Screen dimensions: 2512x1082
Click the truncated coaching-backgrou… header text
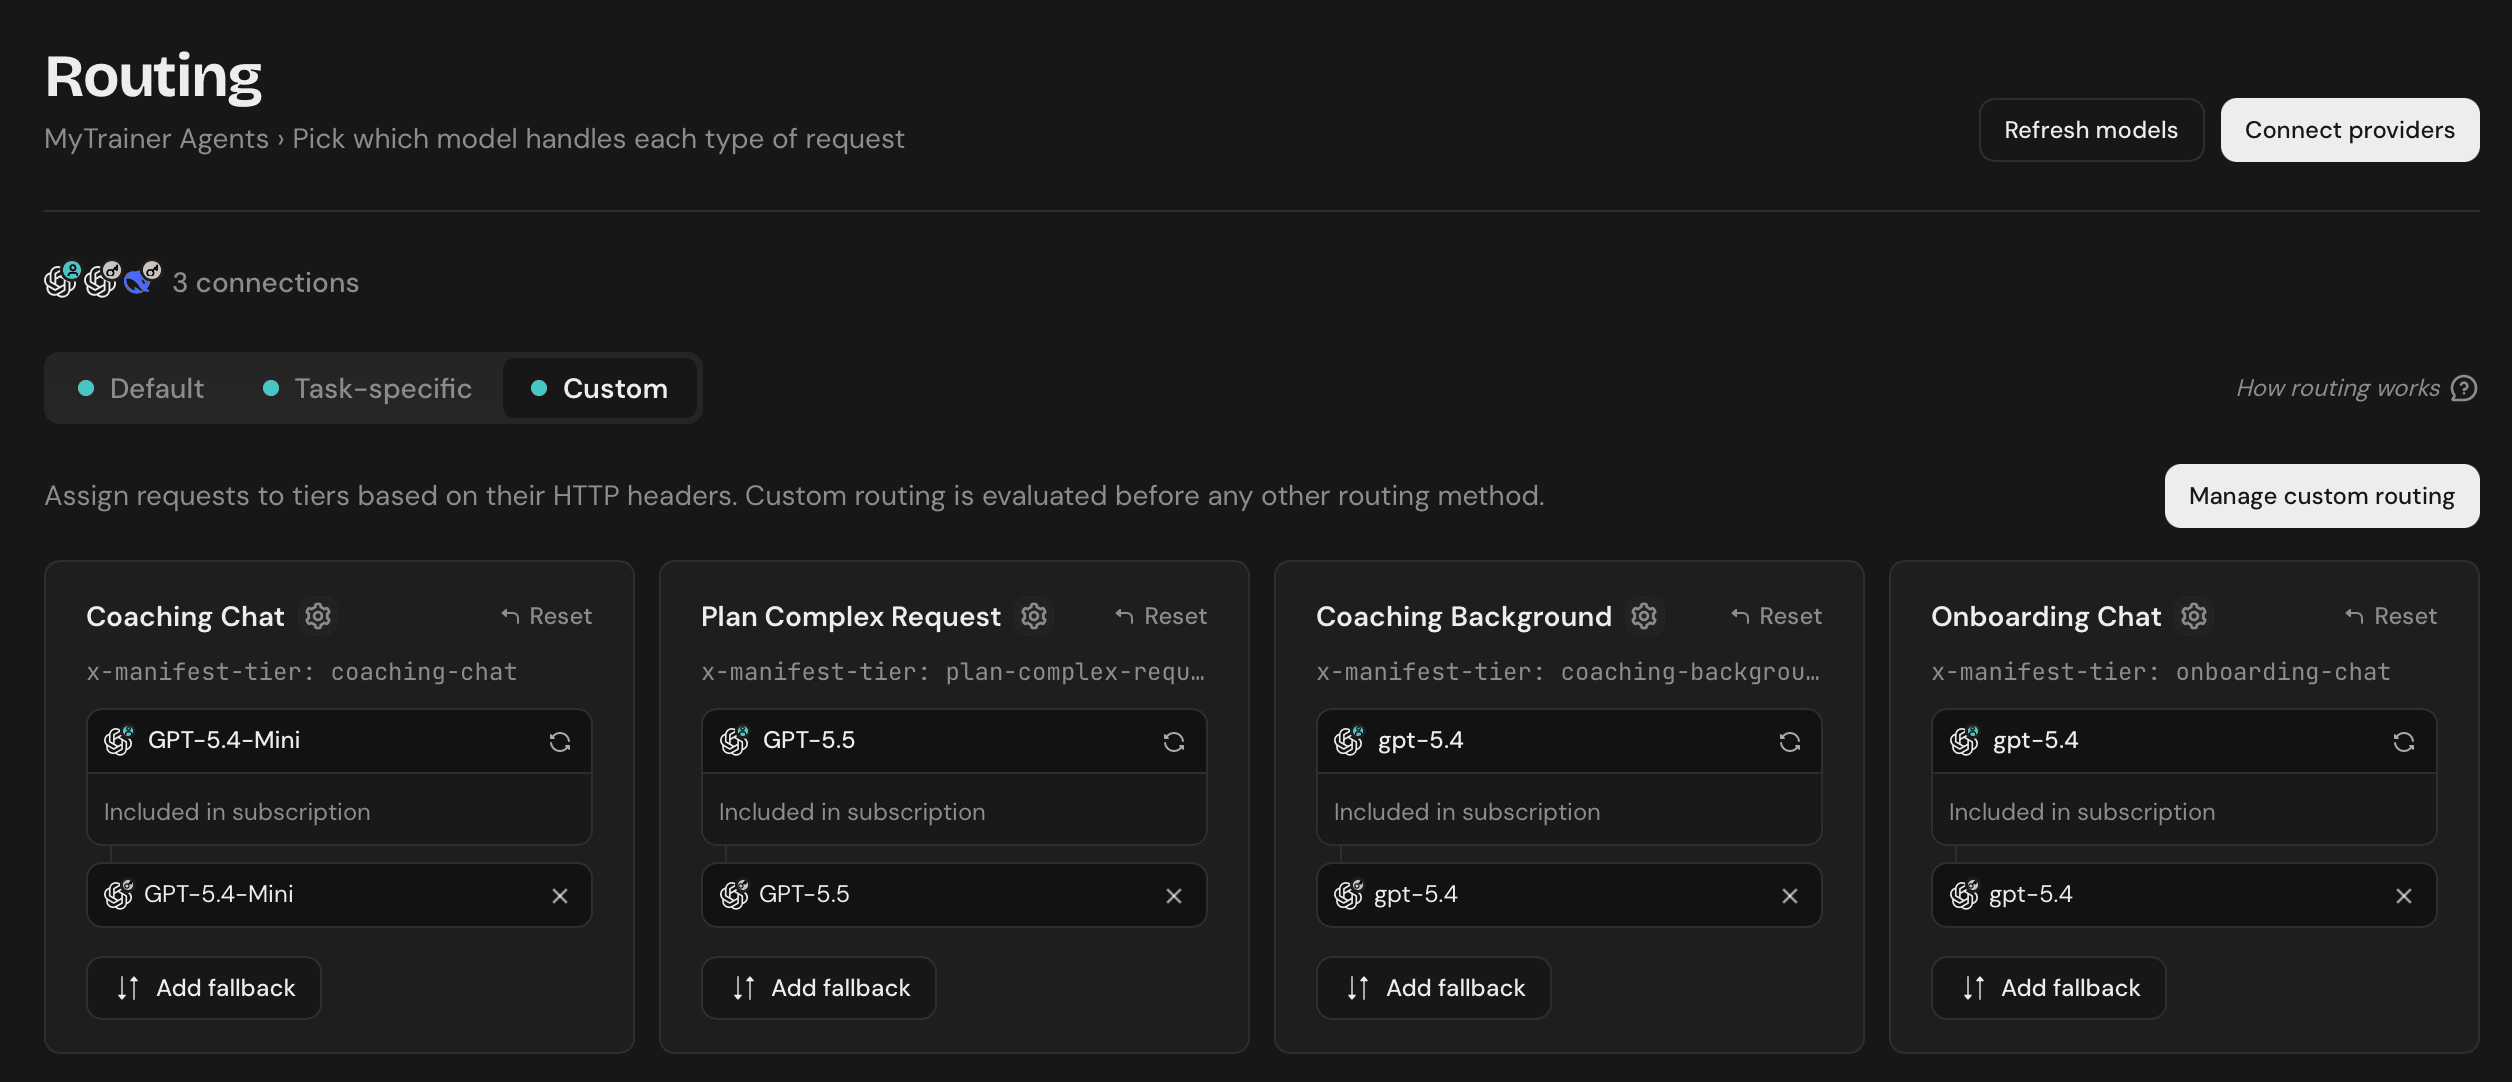tap(1568, 672)
